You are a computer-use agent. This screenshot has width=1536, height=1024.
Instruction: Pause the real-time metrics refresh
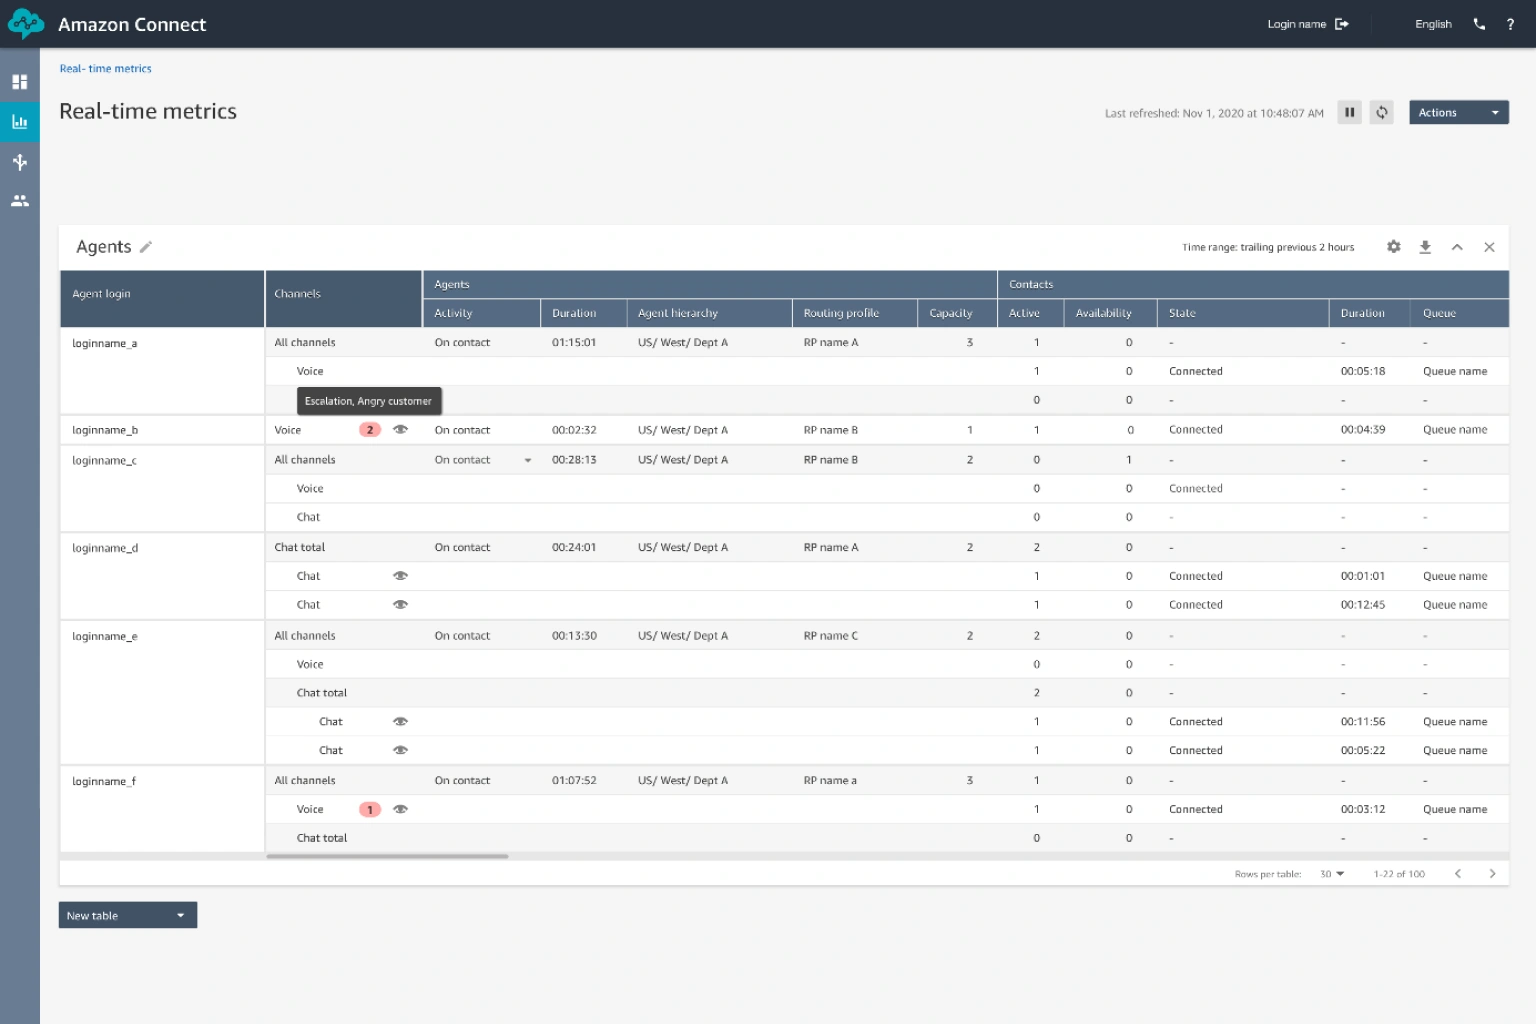click(x=1350, y=112)
